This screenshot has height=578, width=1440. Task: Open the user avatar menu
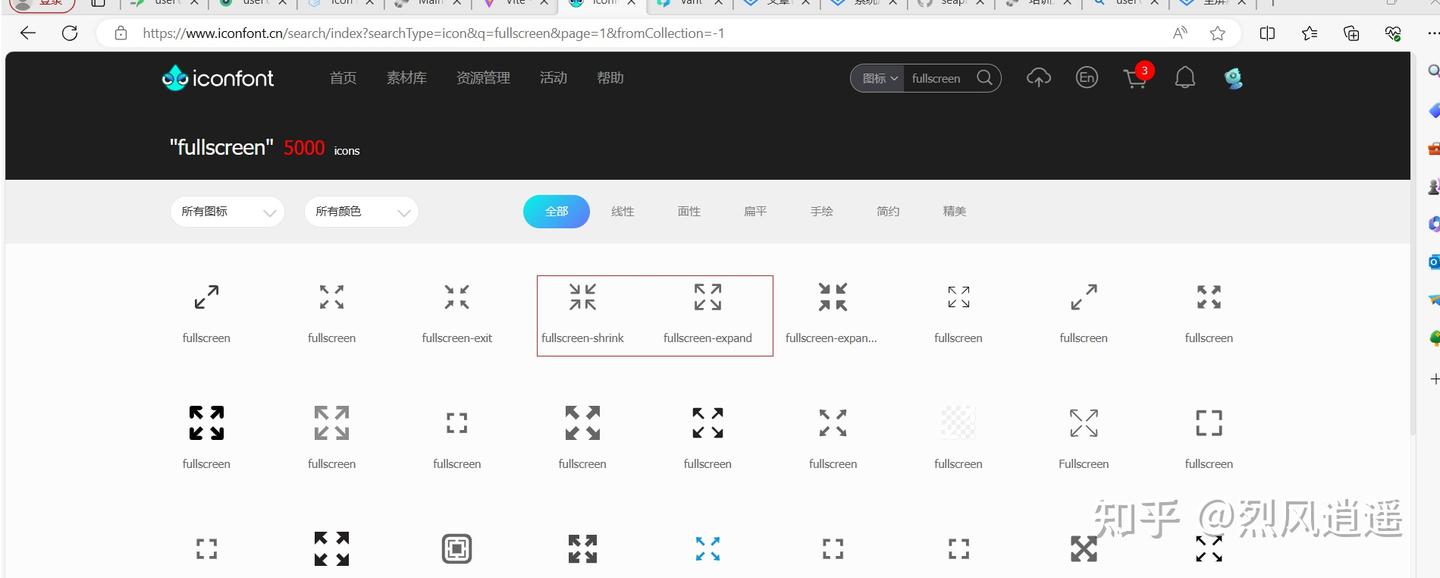point(1233,77)
